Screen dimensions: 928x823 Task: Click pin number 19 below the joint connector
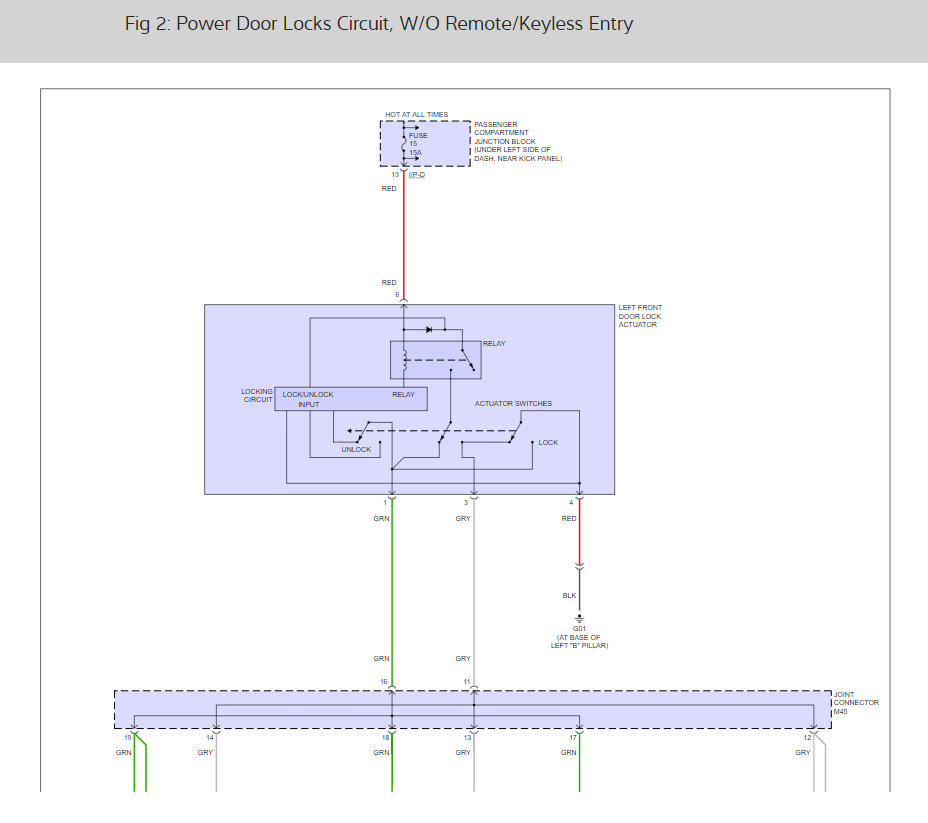[x=128, y=738]
